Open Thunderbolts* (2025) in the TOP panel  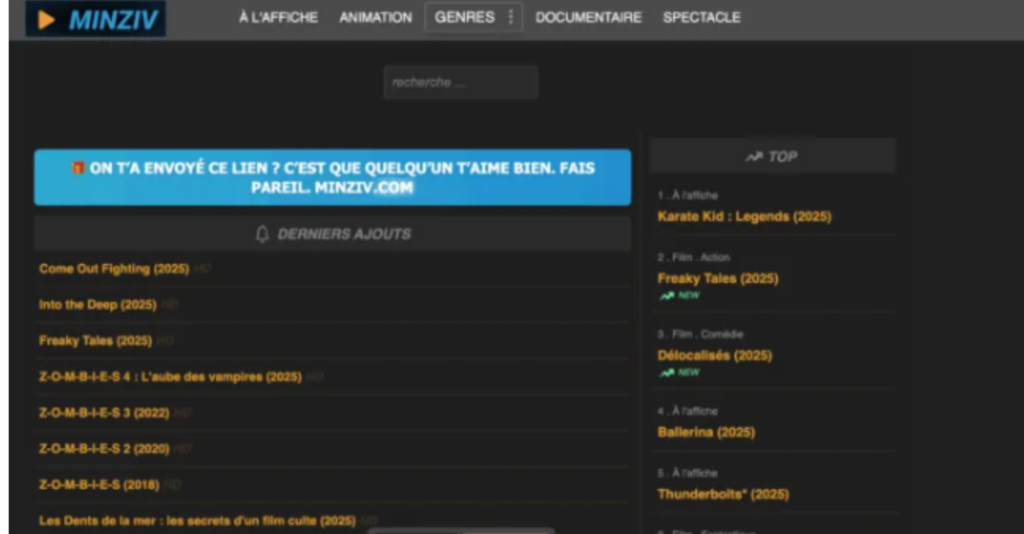pyautogui.click(x=723, y=495)
